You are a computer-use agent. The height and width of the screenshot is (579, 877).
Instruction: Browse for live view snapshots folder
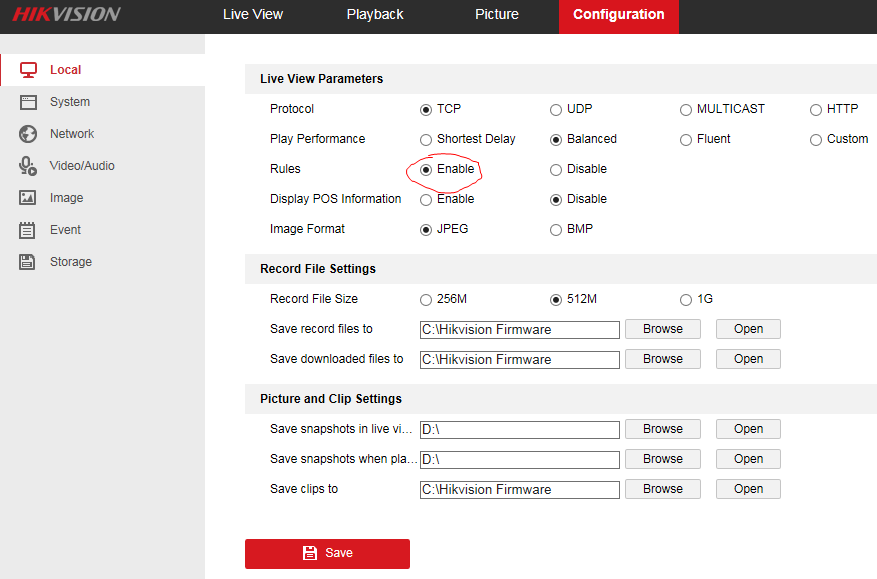[663, 429]
